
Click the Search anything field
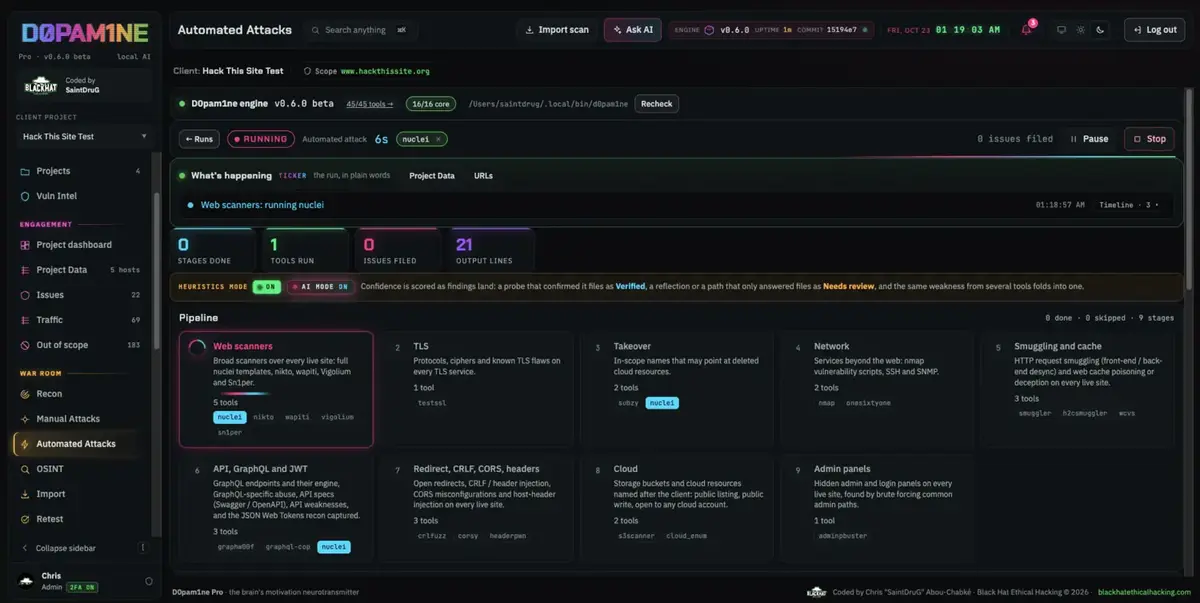tap(360, 30)
